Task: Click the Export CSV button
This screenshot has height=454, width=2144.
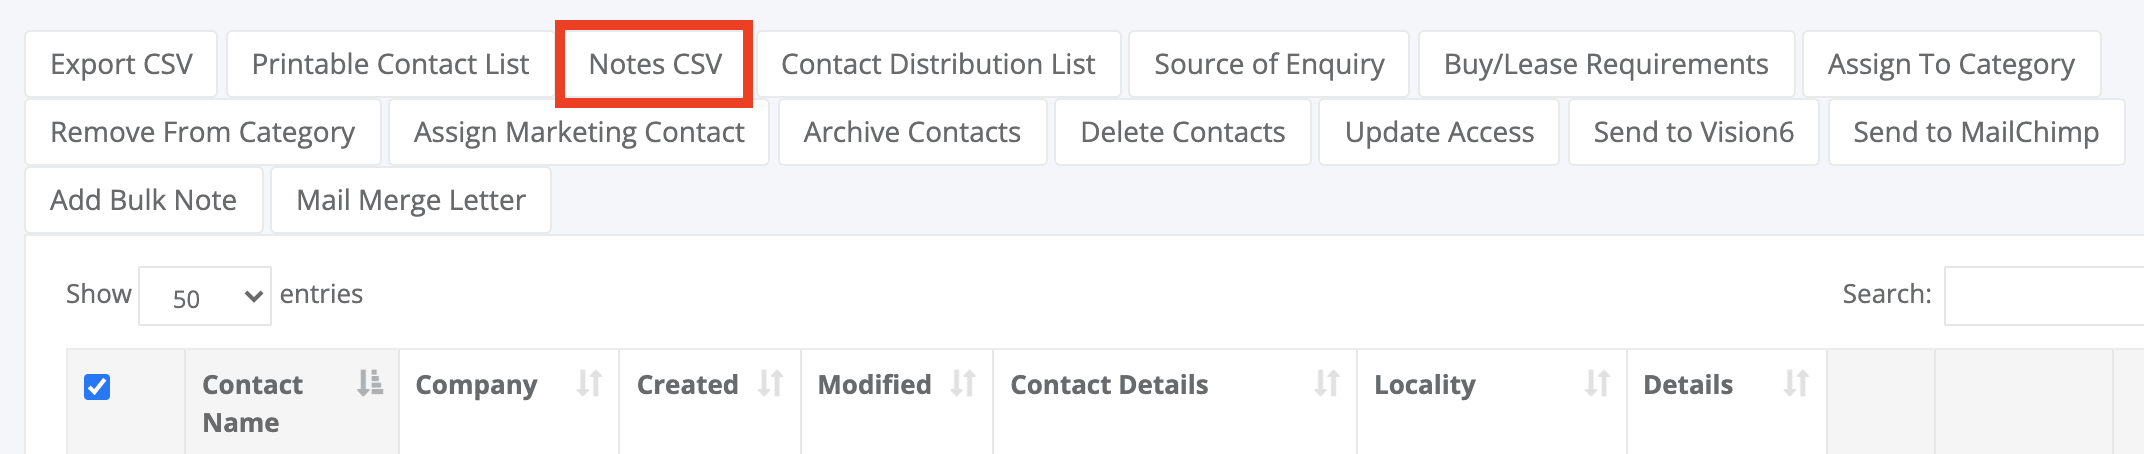Action: click(121, 65)
